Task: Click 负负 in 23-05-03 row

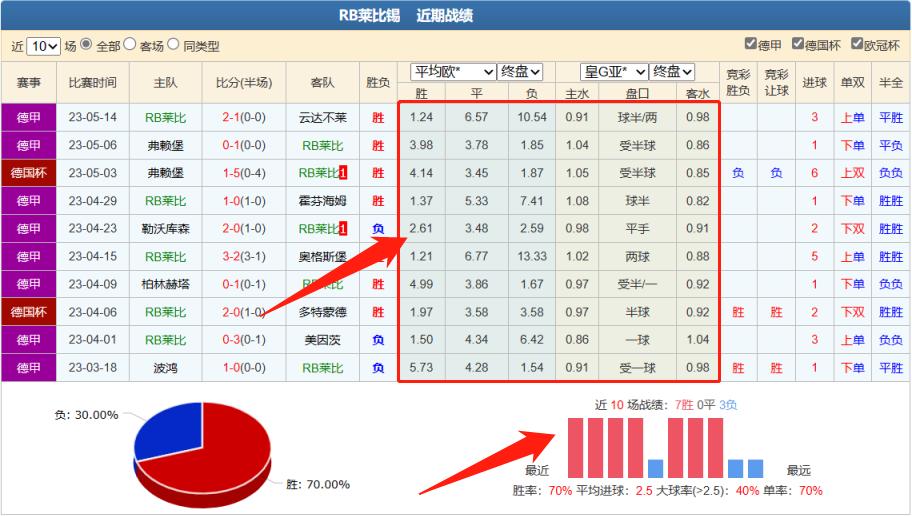Action: click(x=890, y=173)
